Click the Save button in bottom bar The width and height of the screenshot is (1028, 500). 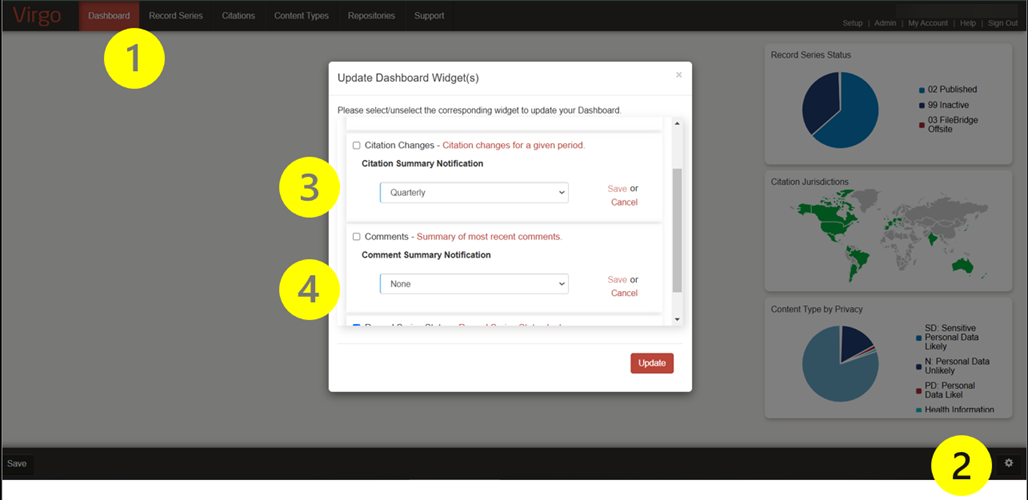17,464
